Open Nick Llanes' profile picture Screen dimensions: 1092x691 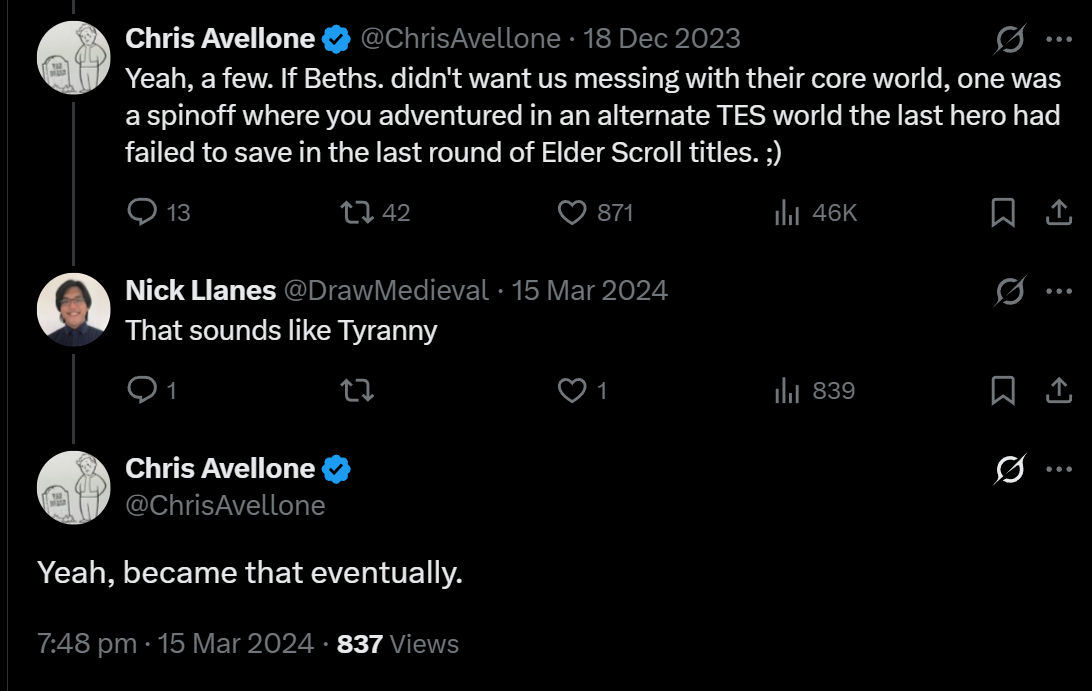pyautogui.click(x=74, y=309)
